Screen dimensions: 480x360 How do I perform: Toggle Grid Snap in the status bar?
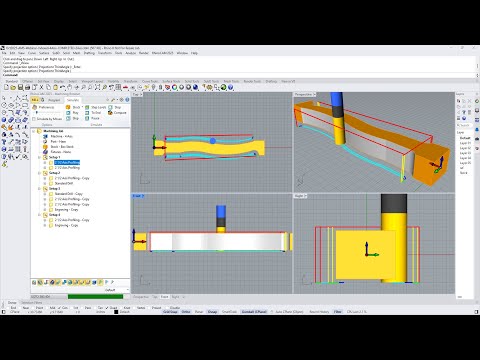click(170, 312)
